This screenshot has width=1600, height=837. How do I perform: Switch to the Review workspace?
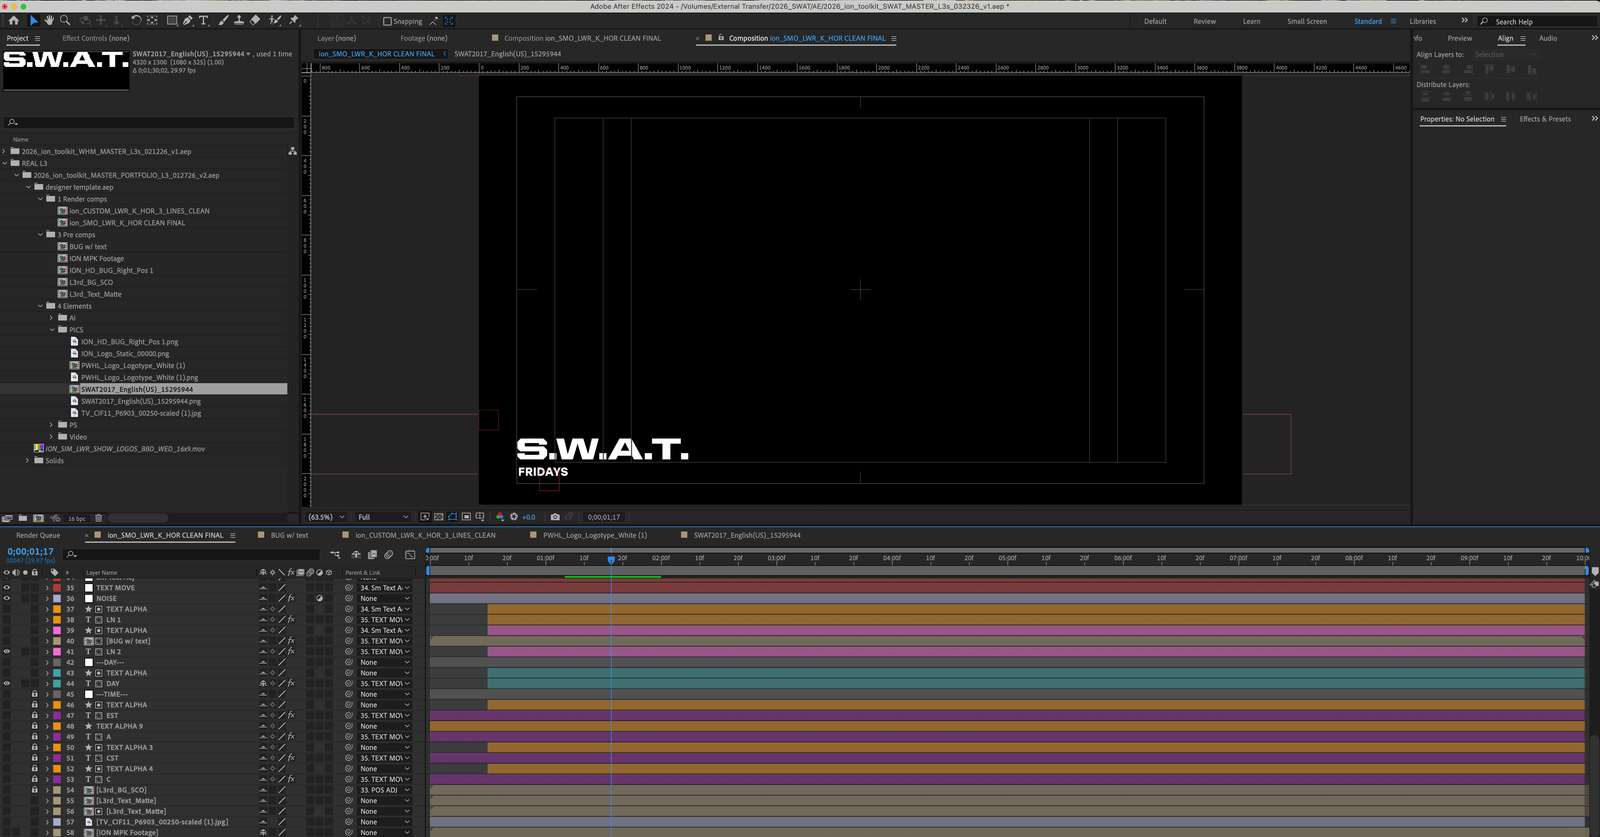pyautogui.click(x=1204, y=21)
